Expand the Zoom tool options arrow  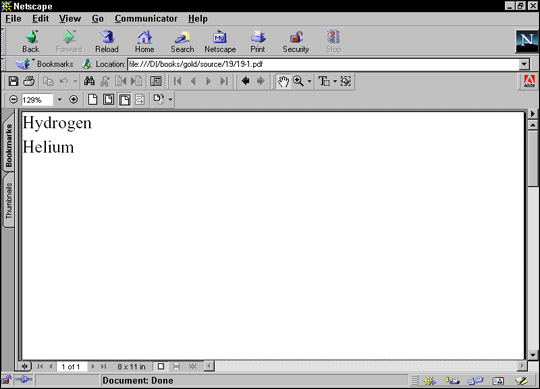[x=309, y=81]
